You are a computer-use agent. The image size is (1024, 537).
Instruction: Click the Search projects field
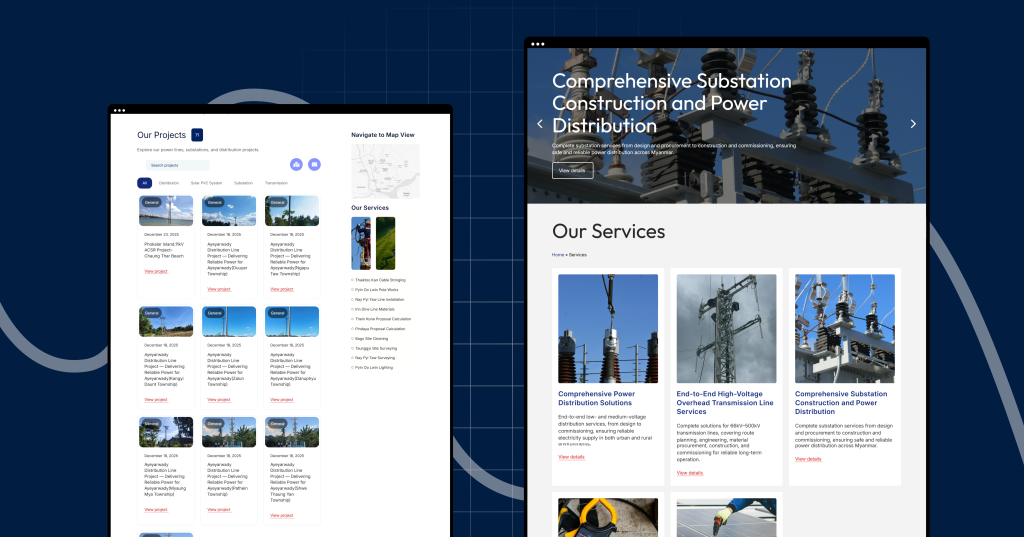pos(178,165)
